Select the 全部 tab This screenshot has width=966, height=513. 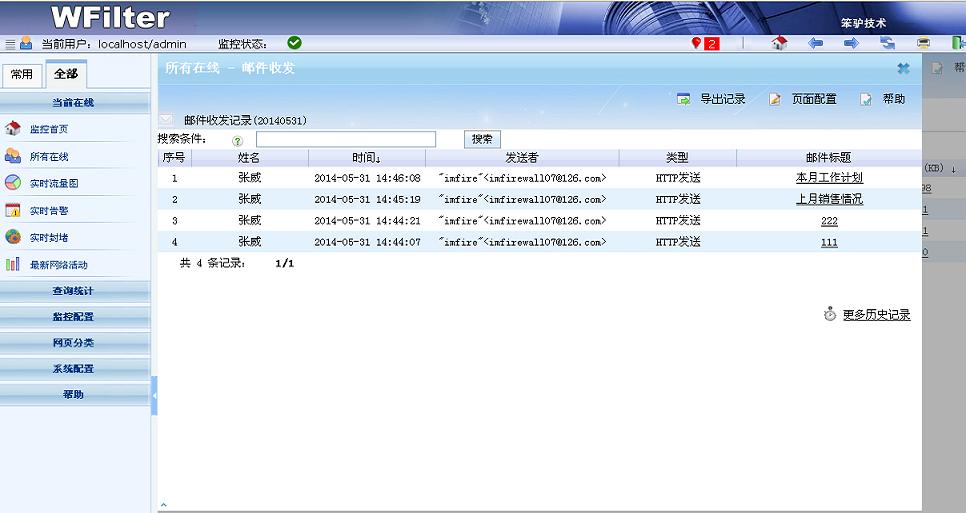click(66, 75)
